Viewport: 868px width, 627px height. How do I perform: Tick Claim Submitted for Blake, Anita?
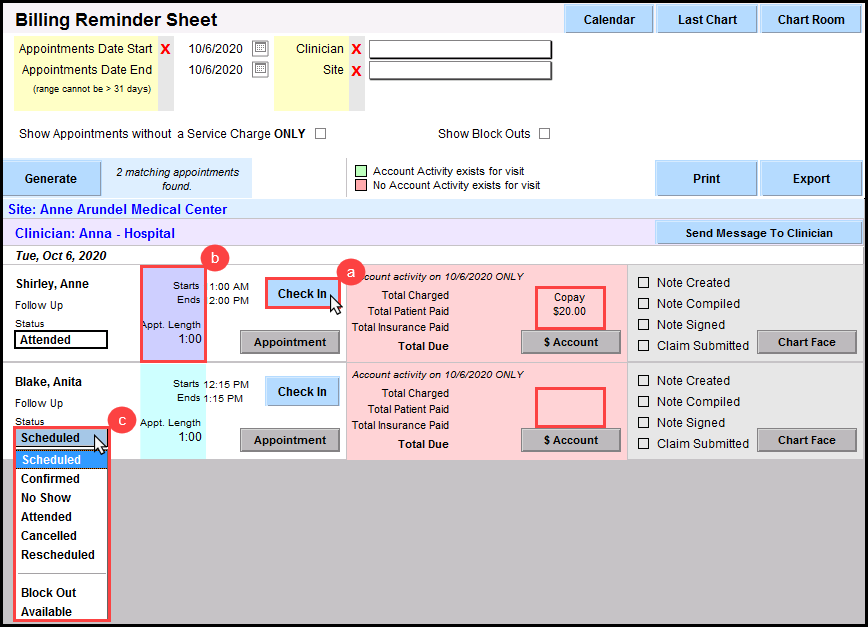pos(644,443)
